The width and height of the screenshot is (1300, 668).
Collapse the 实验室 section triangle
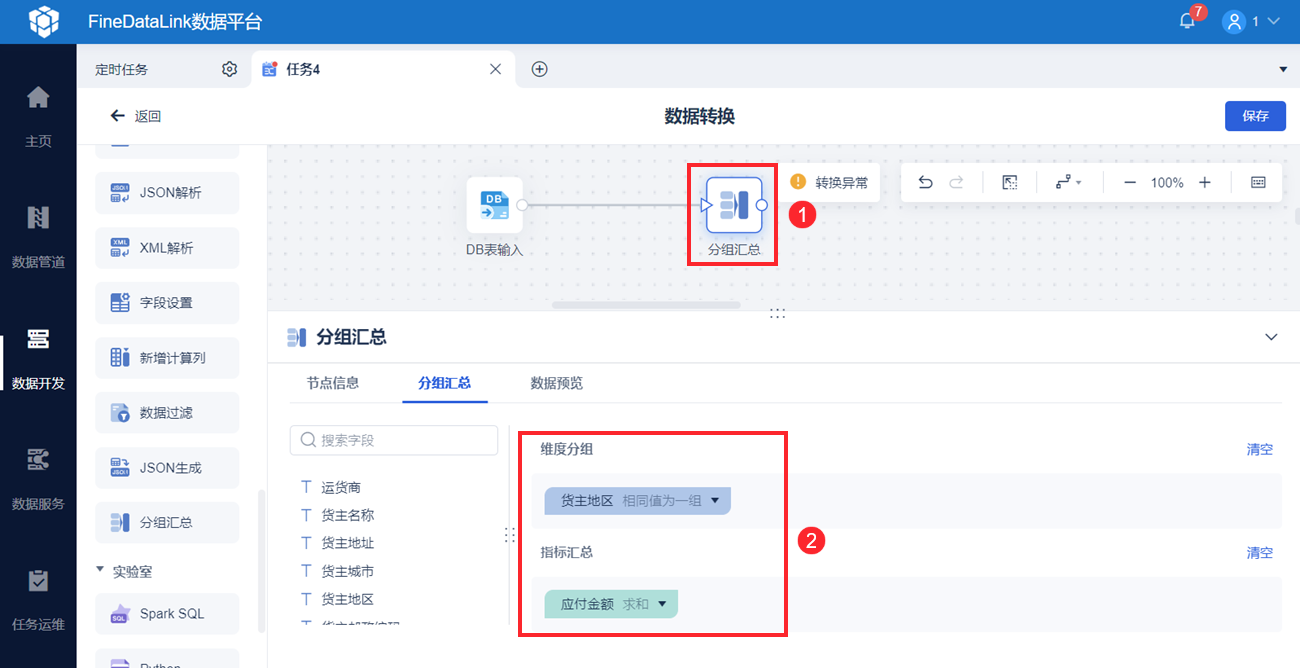click(x=100, y=570)
